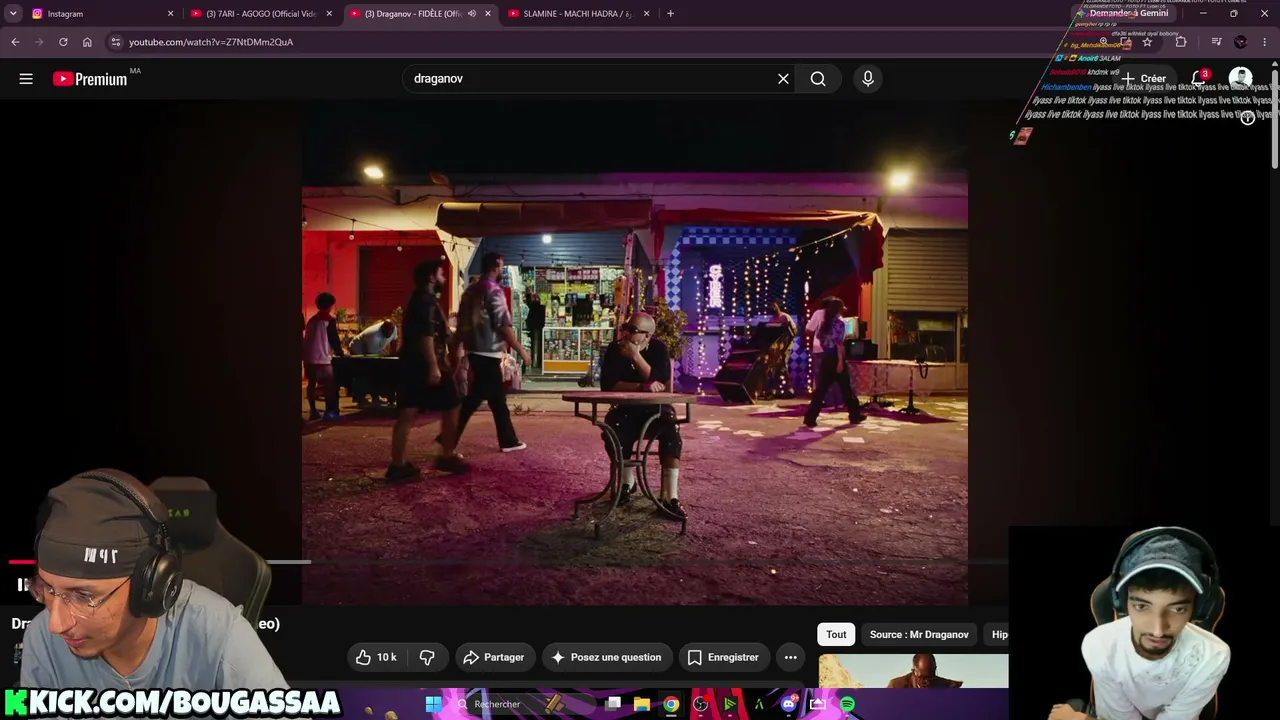Reload the current page
Screen dimensions: 1280x720
coord(63,42)
